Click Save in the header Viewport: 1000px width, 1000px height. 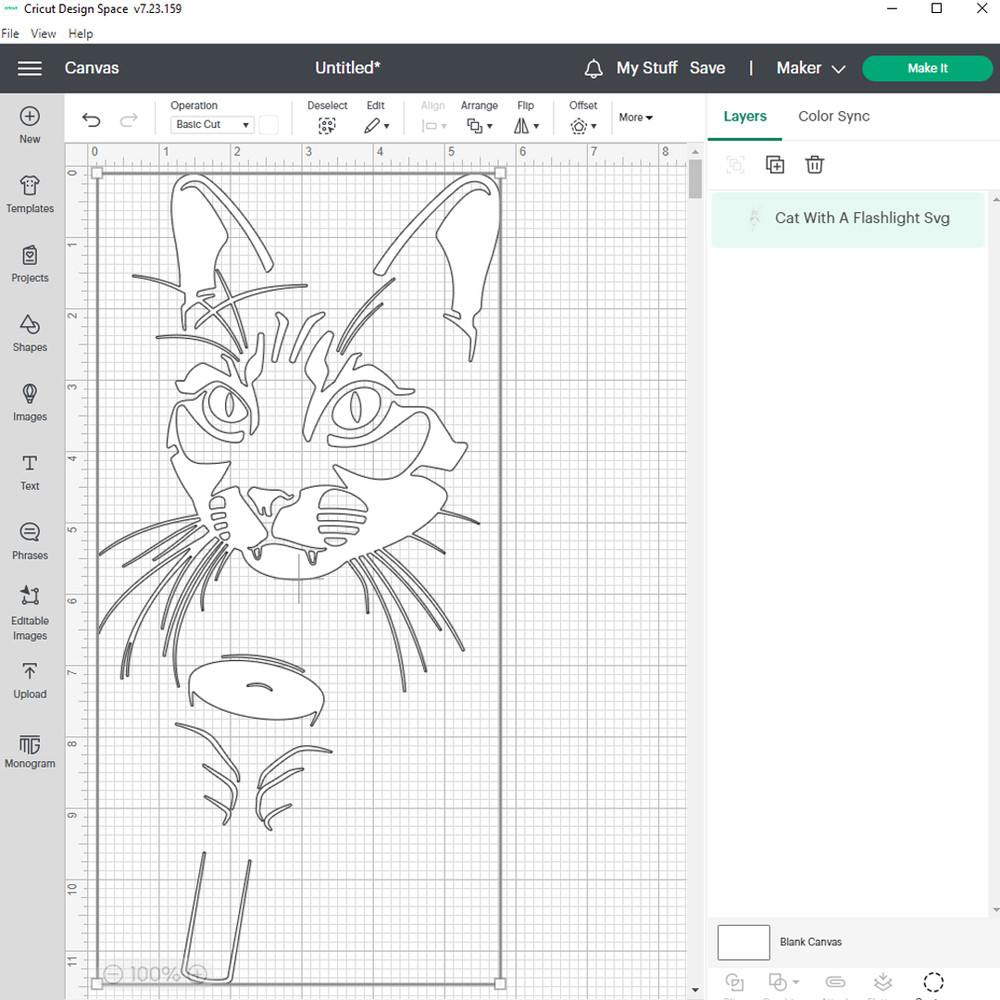[707, 68]
